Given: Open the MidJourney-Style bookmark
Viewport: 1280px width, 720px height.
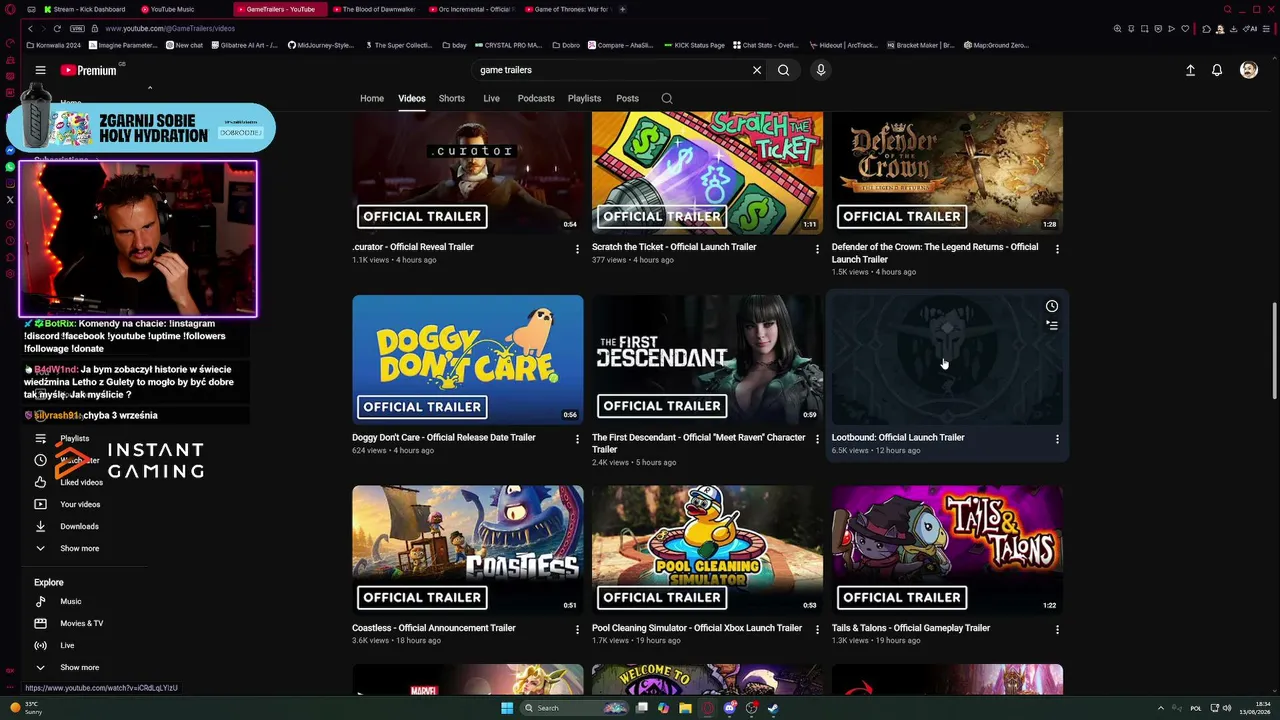Looking at the screenshot, I should pyautogui.click(x=321, y=45).
